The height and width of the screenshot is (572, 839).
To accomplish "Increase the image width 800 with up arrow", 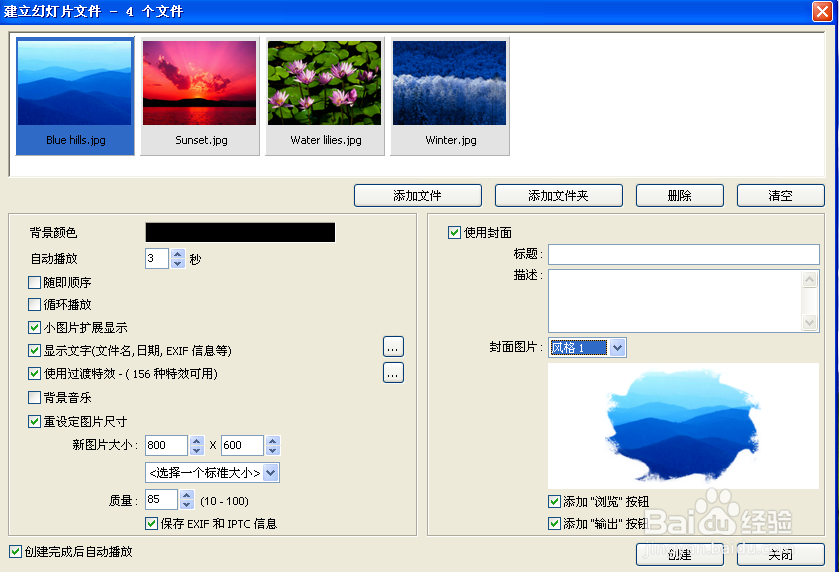I will (x=197, y=440).
